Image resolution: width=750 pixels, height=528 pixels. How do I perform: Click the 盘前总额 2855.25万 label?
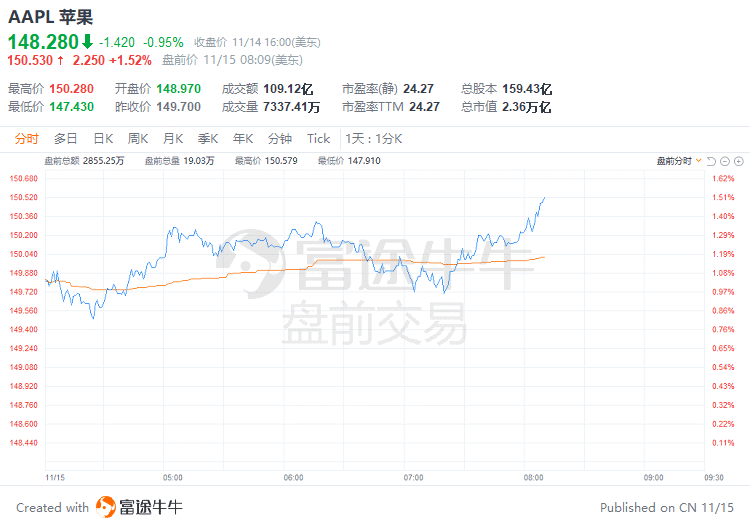[x=84, y=161]
